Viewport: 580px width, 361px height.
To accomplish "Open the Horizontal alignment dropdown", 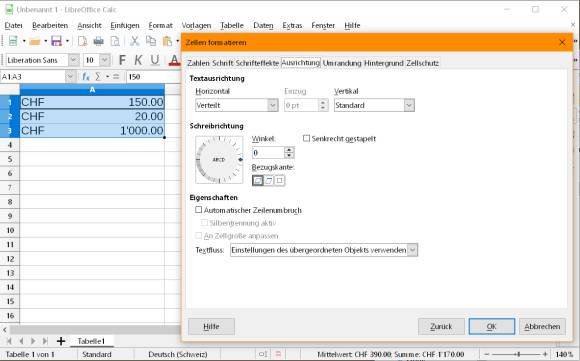I will coord(236,105).
